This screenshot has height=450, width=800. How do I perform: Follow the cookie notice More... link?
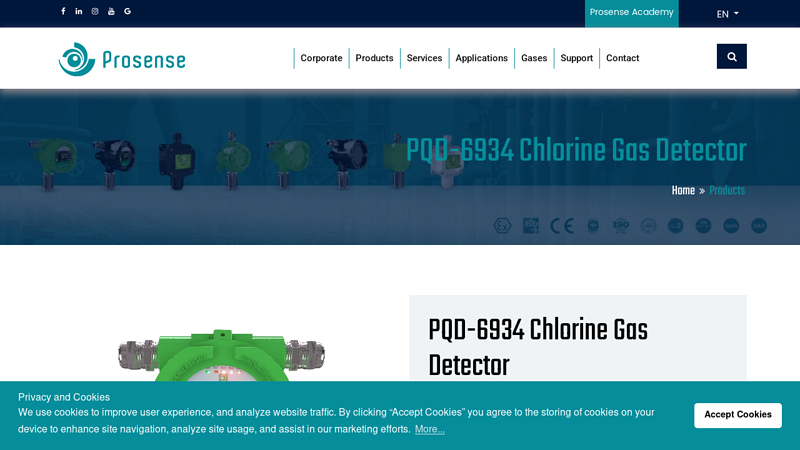(x=430, y=429)
